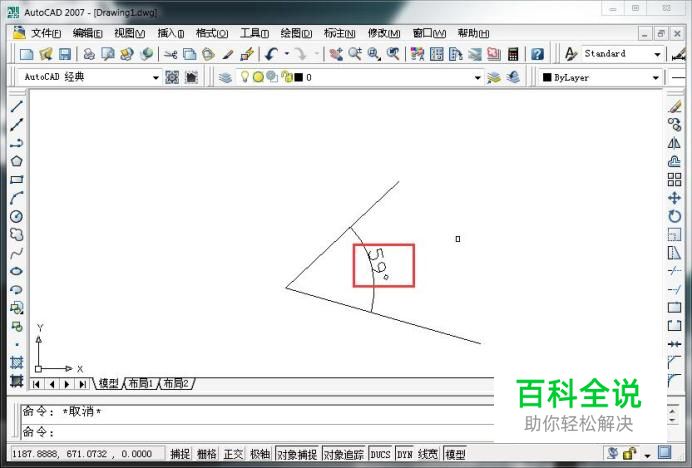This screenshot has width=692, height=468.
Task: Switch to the 布局2 tab
Action: 176,383
